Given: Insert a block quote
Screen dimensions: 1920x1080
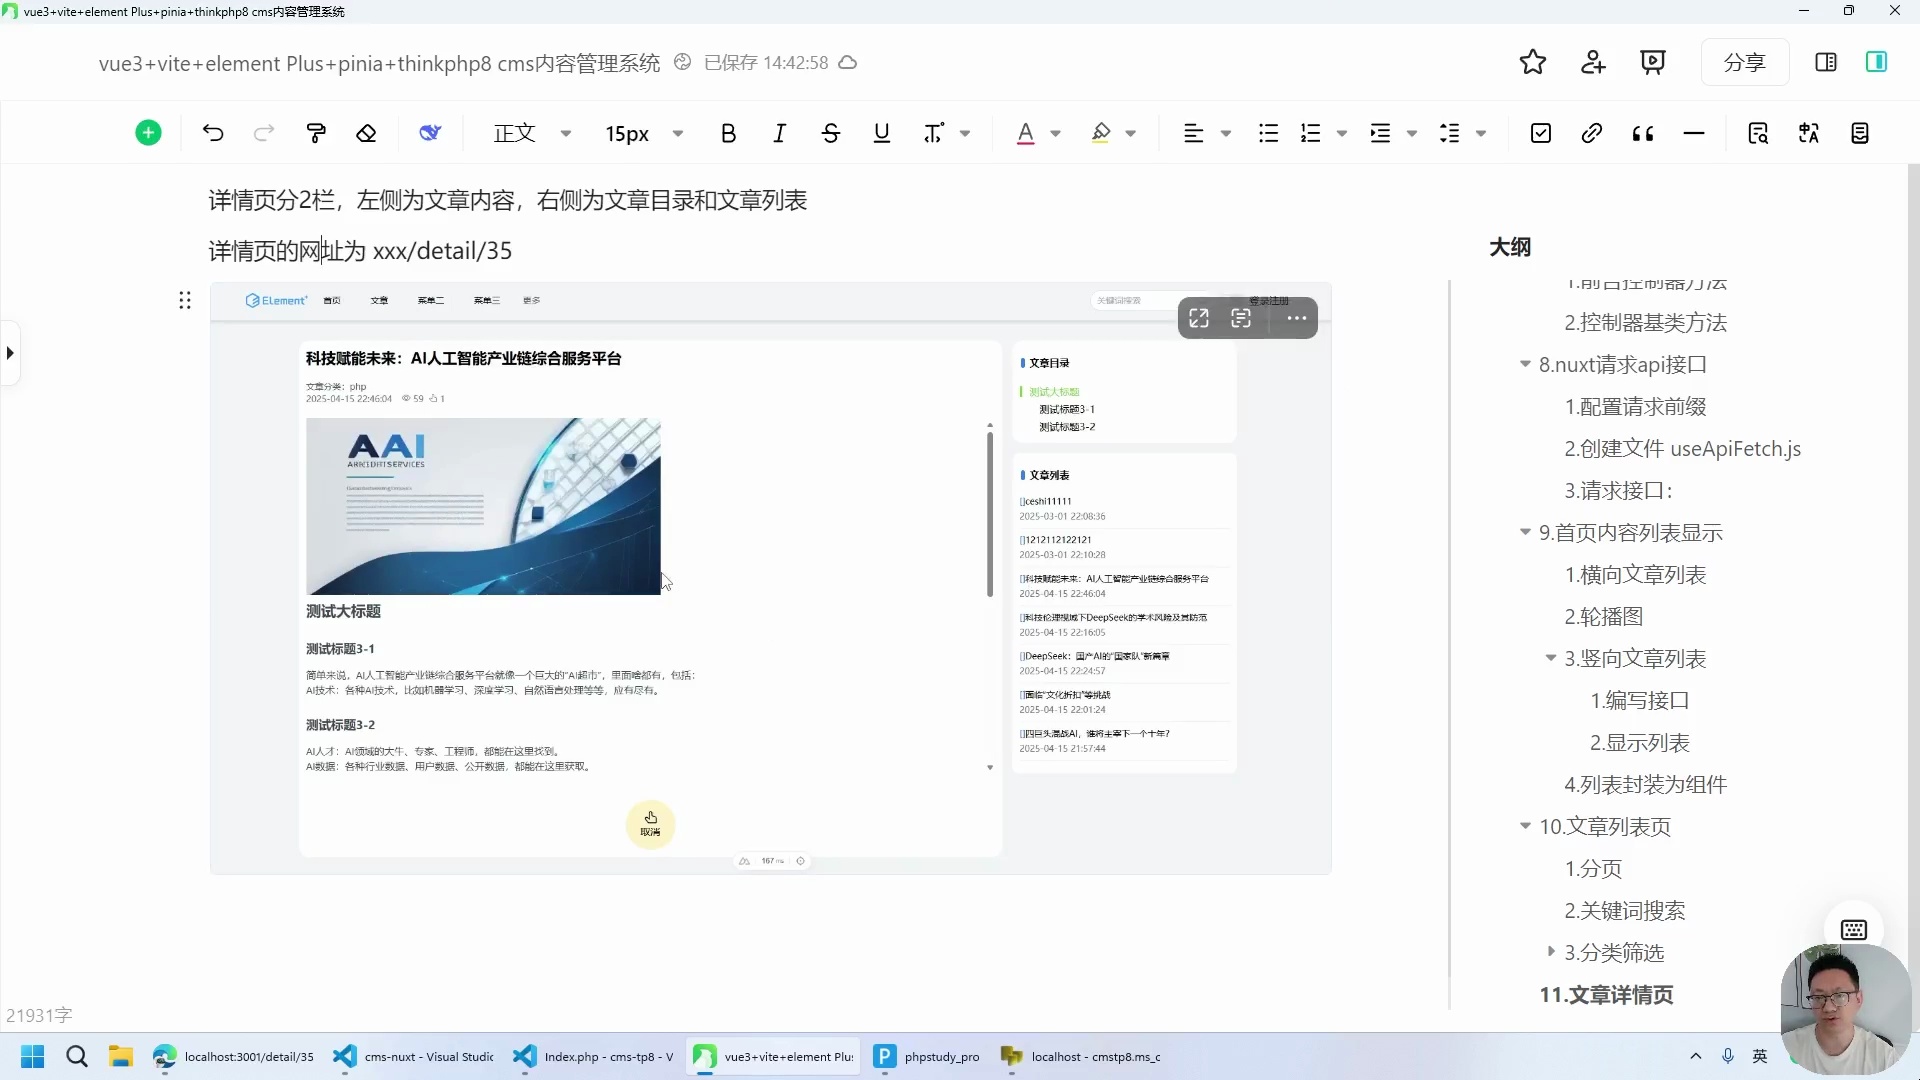Looking at the screenshot, I should click(1643, 133).
